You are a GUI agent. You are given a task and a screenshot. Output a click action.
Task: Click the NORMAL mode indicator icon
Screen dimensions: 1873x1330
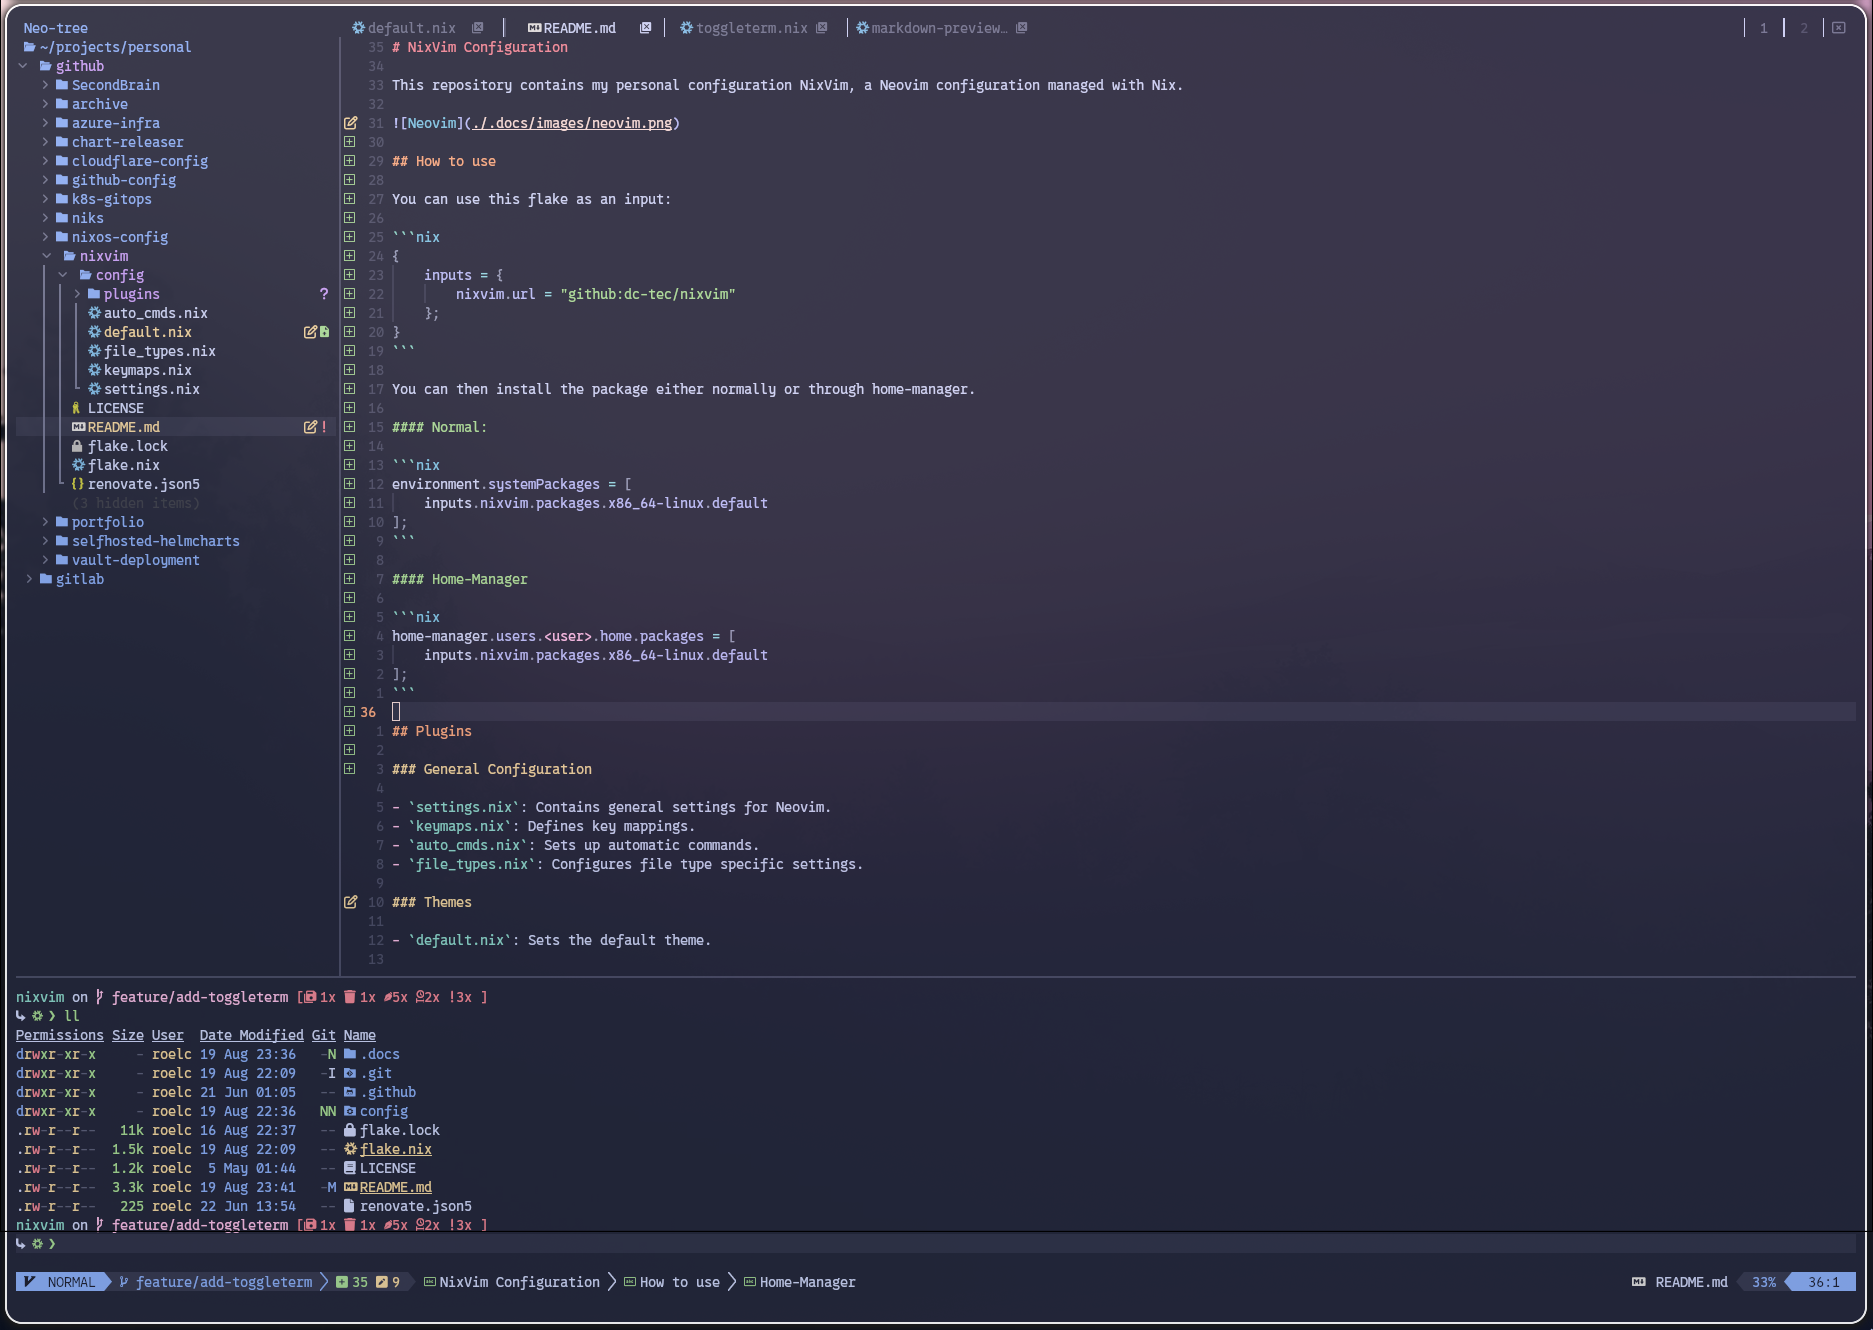point(31,1281)
